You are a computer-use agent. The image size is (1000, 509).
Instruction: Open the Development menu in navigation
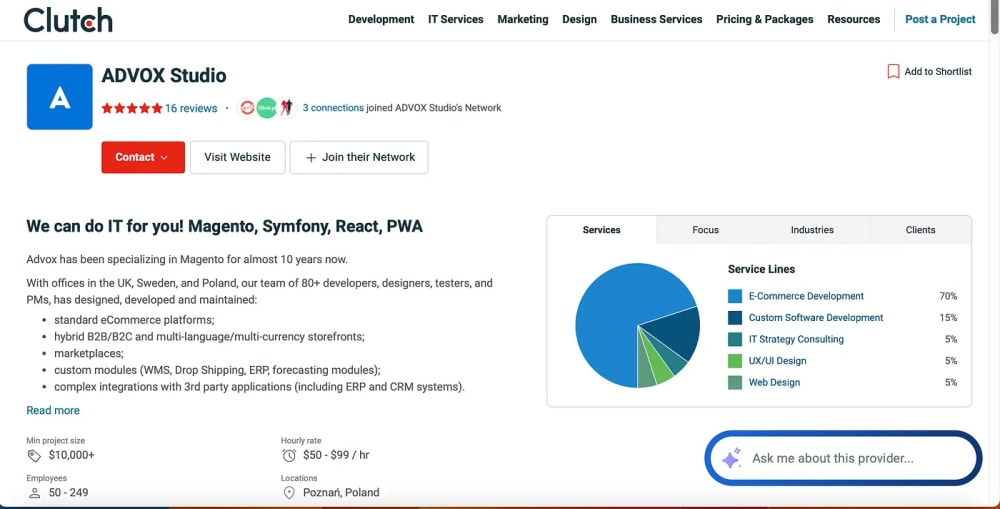pyautogui.click(x=381, y=19)
